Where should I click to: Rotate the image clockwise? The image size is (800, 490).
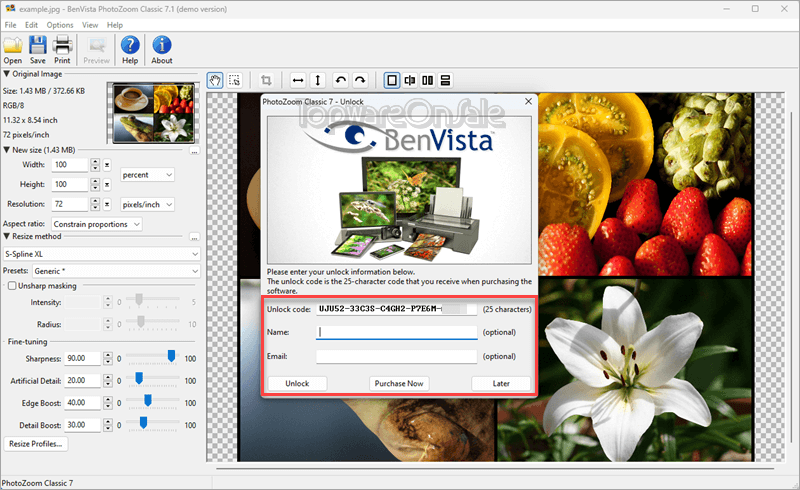pyautogui.click(x=360, y=80)
